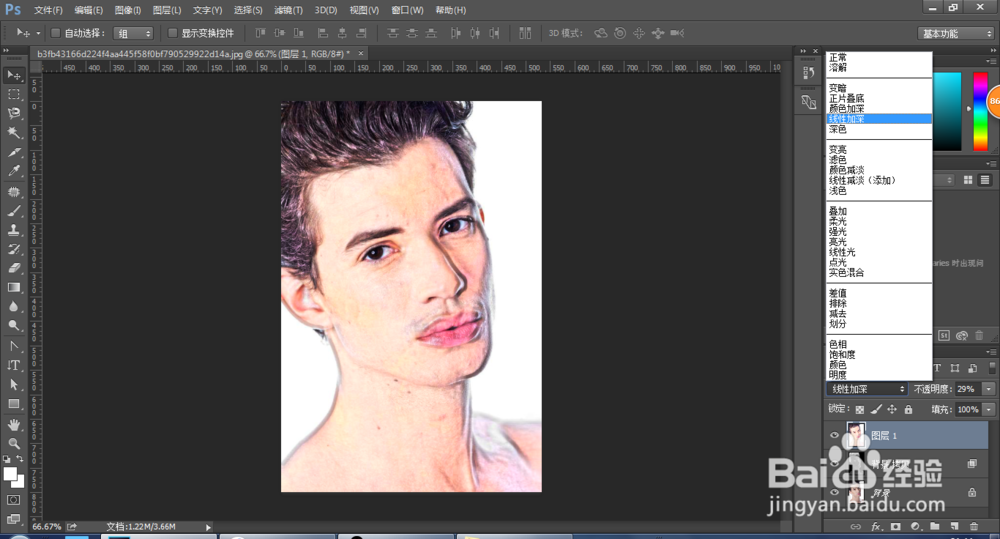Image resolution: width=1000 pixels, height=539 pixels.
Task: Enable the 自动选择 checkbox
Action: pyautogui.click(x=56, y=33)
